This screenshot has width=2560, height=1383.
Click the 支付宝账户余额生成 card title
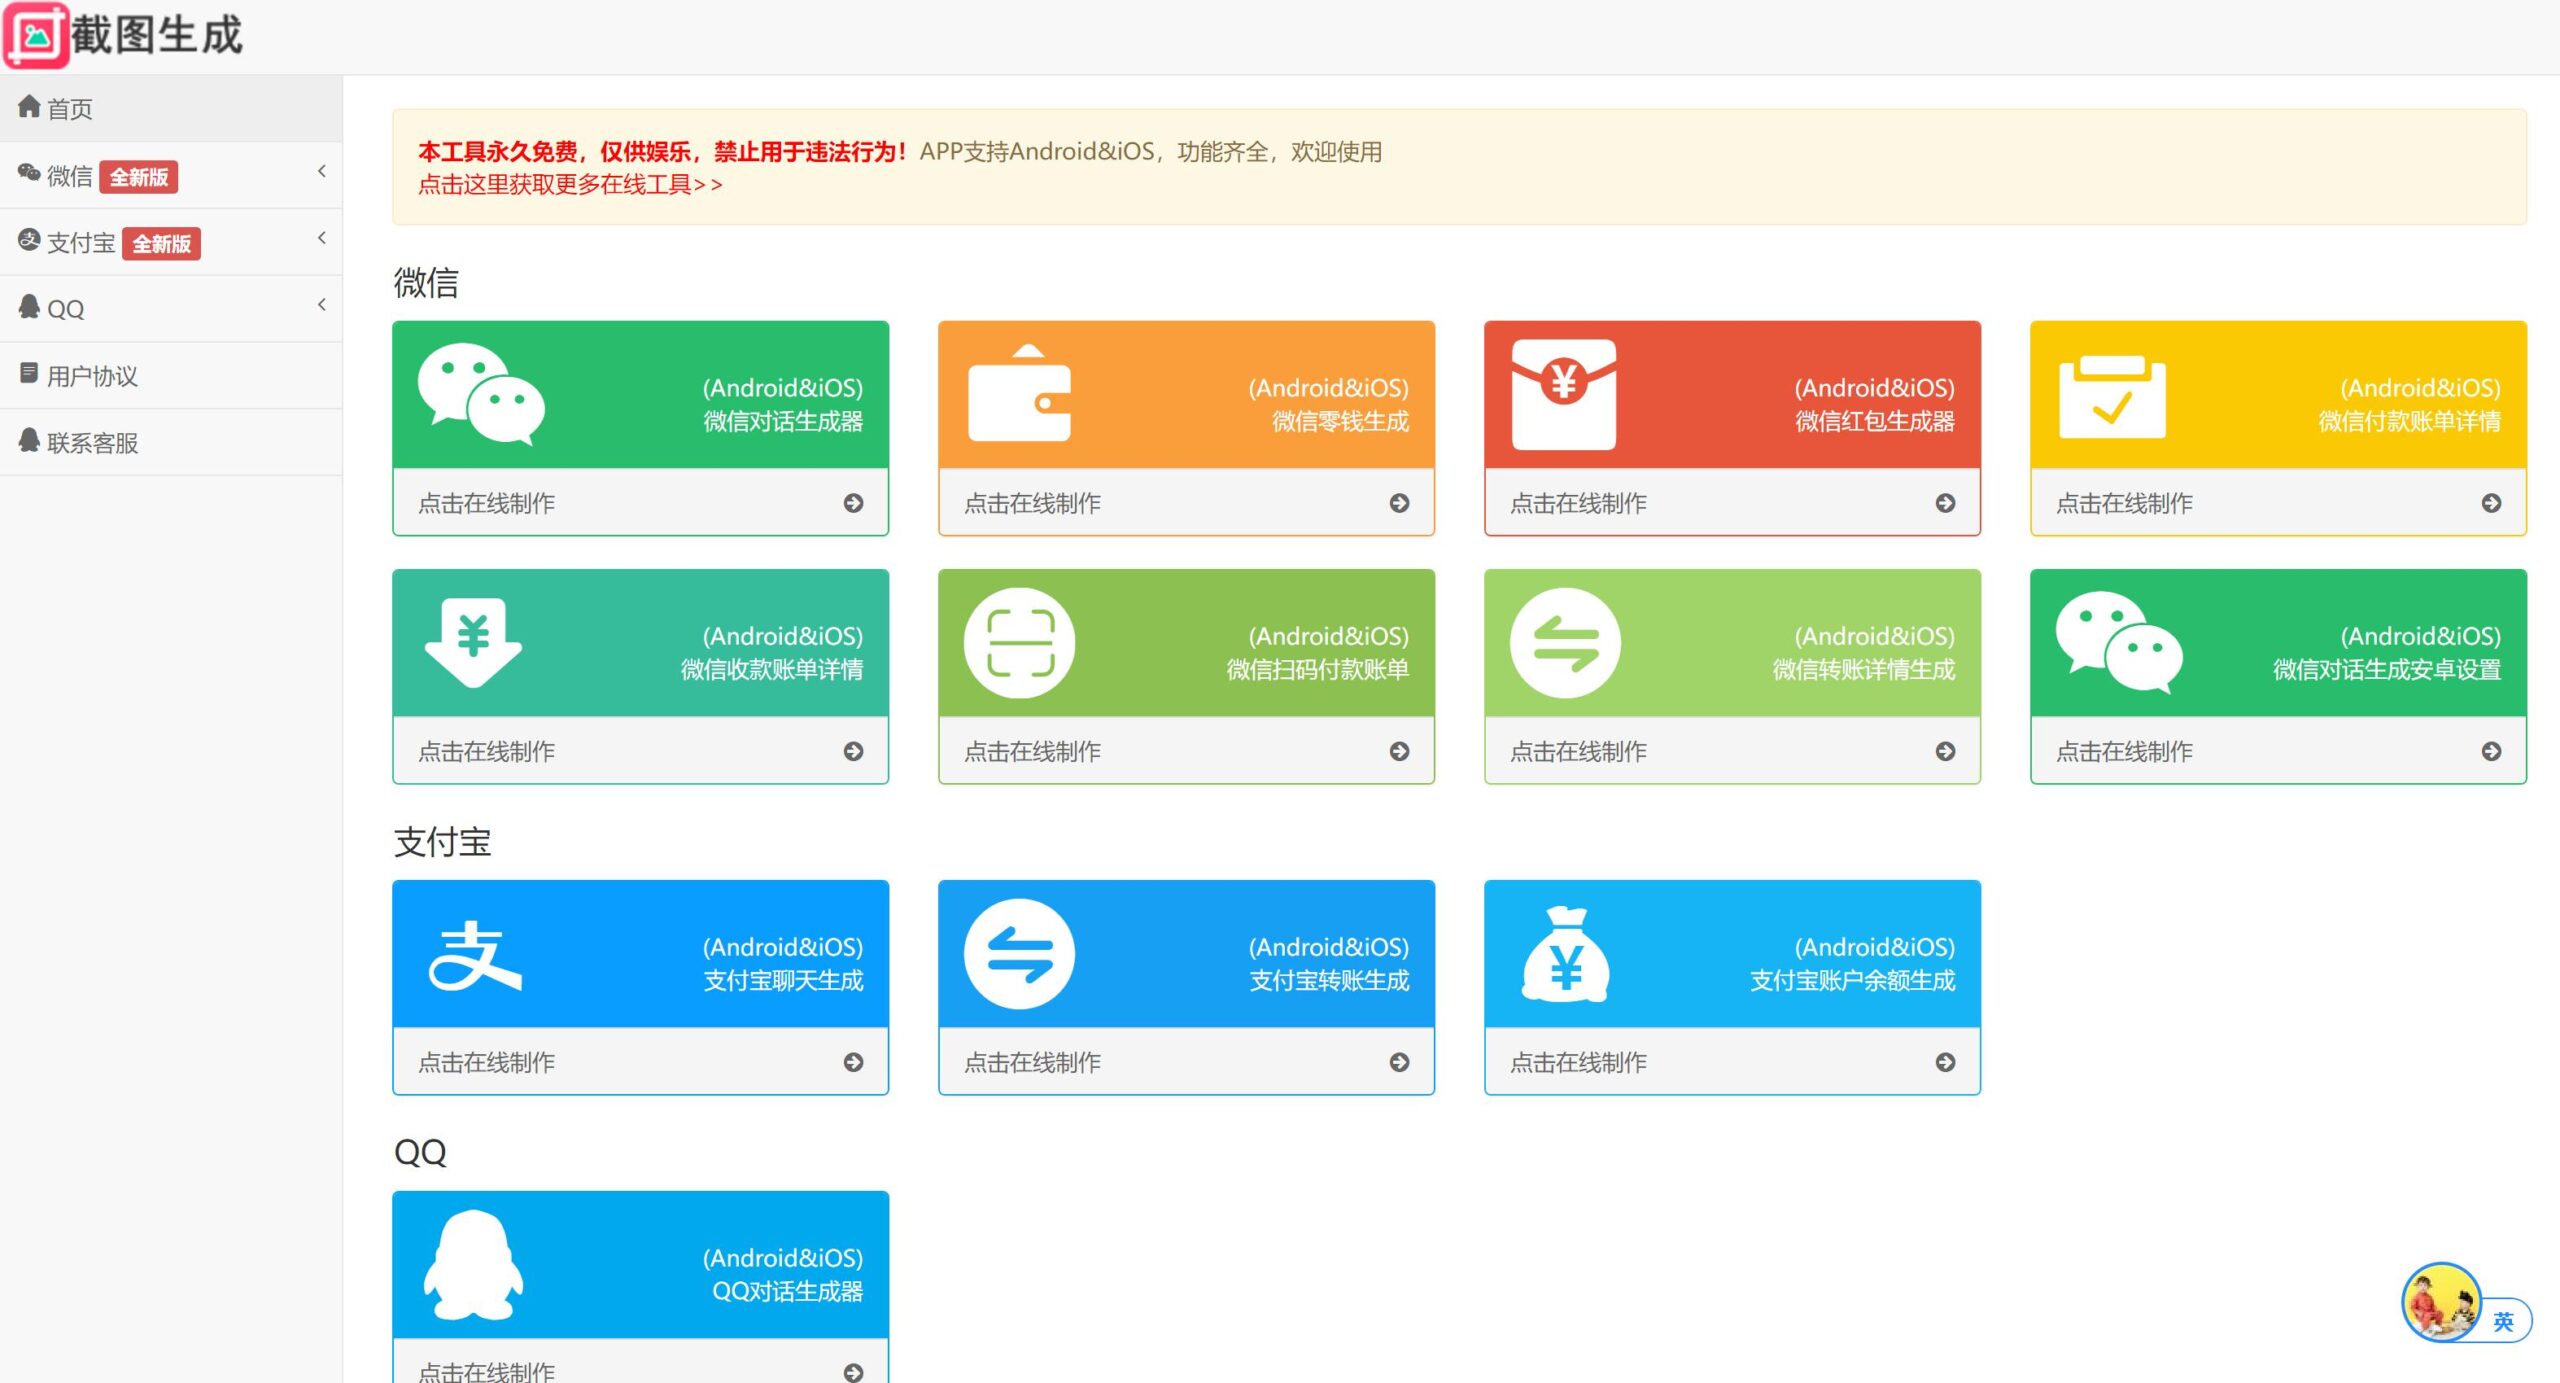coord(1852,980)
